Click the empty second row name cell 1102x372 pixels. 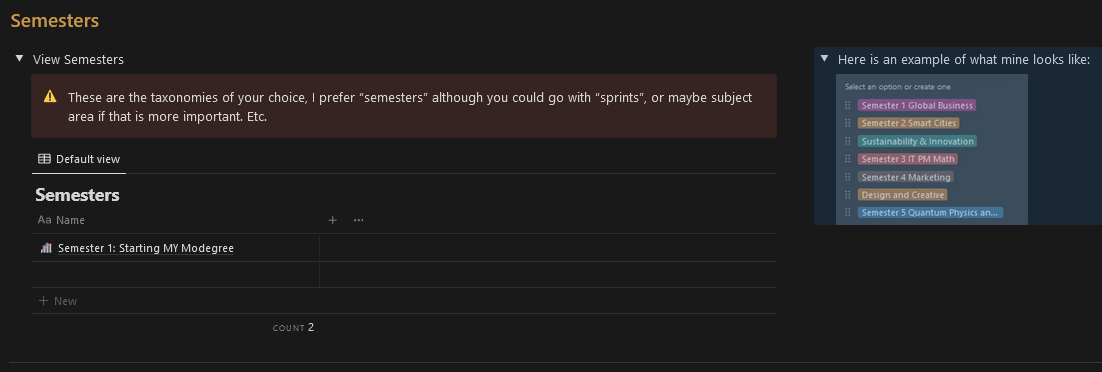coord(176,275)
